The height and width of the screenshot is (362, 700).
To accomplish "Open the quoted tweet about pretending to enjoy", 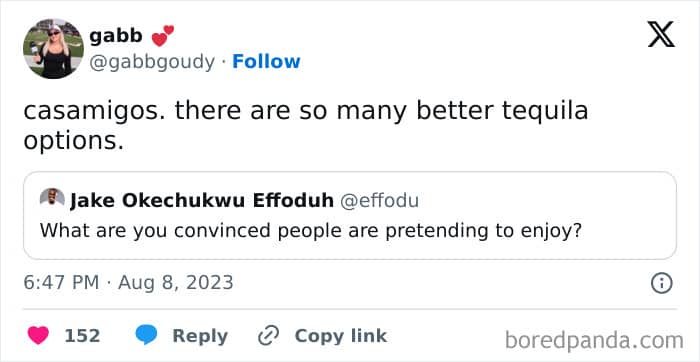I will (x=350, y=215).
